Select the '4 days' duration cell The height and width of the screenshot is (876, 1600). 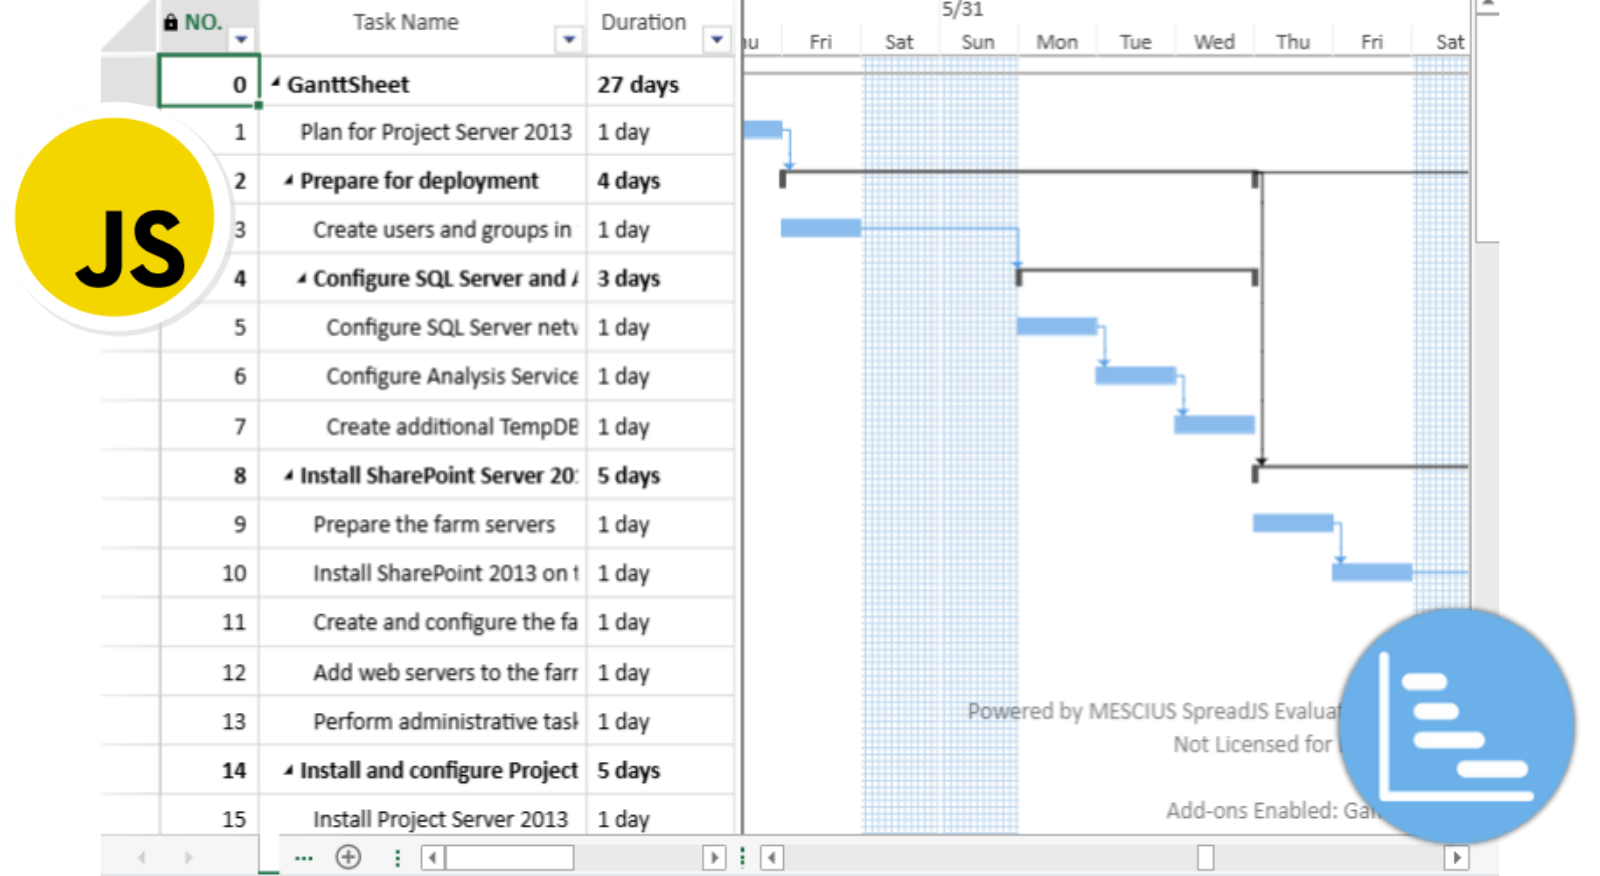pos(660,181)
